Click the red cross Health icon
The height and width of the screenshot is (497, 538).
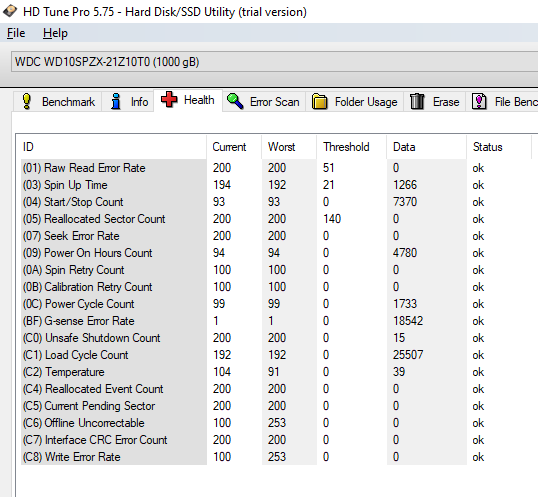click(169, 100)
